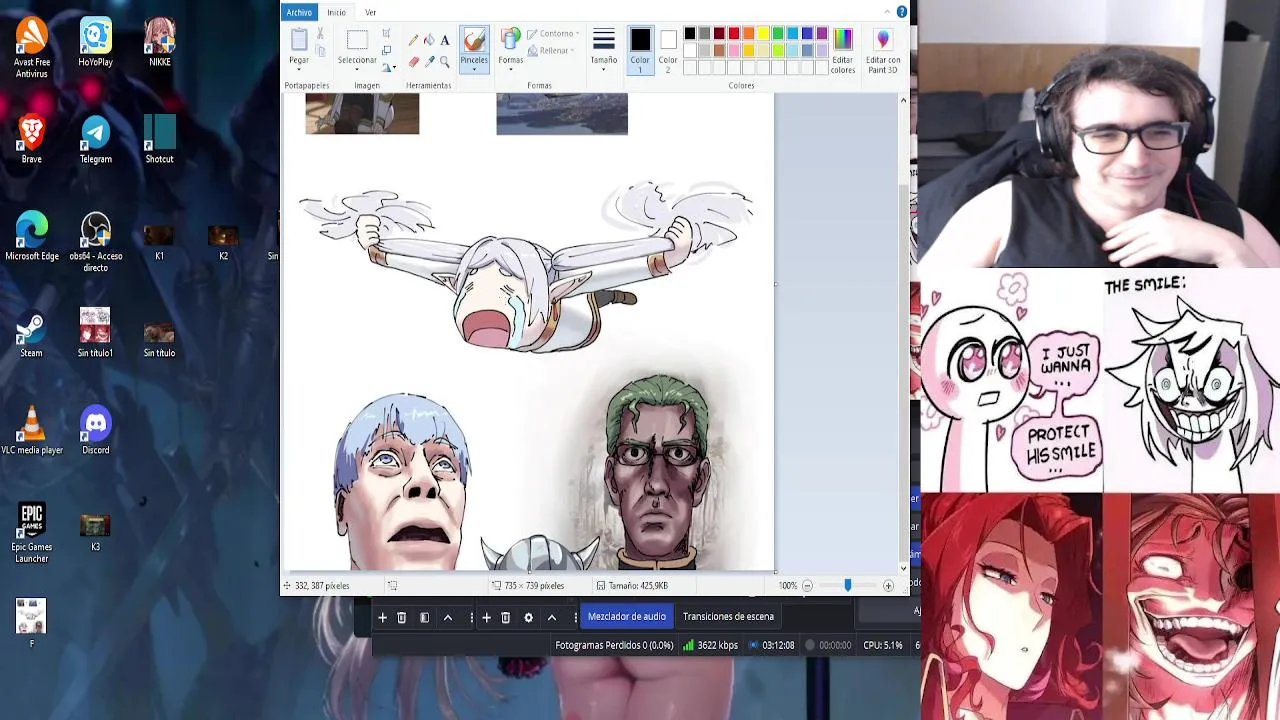
Task: Select Transiciones de escena tab in OBS
Action: coord(728,617)
